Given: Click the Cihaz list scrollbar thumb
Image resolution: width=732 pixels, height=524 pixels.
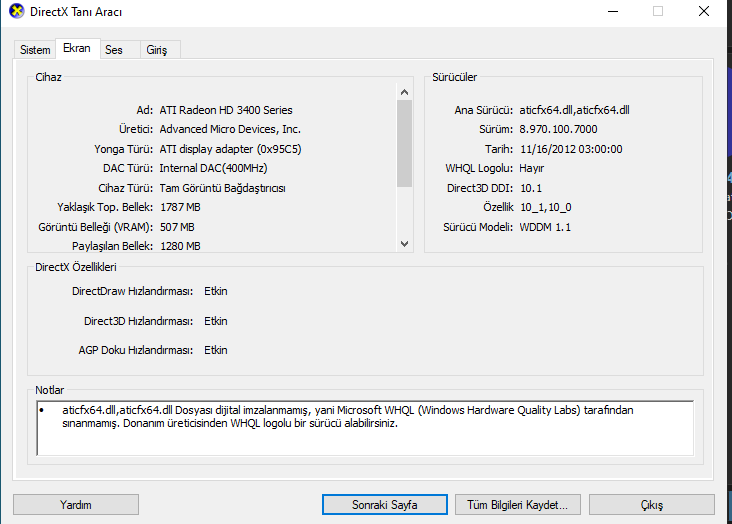Looking at the screenshot, I should [x=404, y=143].
